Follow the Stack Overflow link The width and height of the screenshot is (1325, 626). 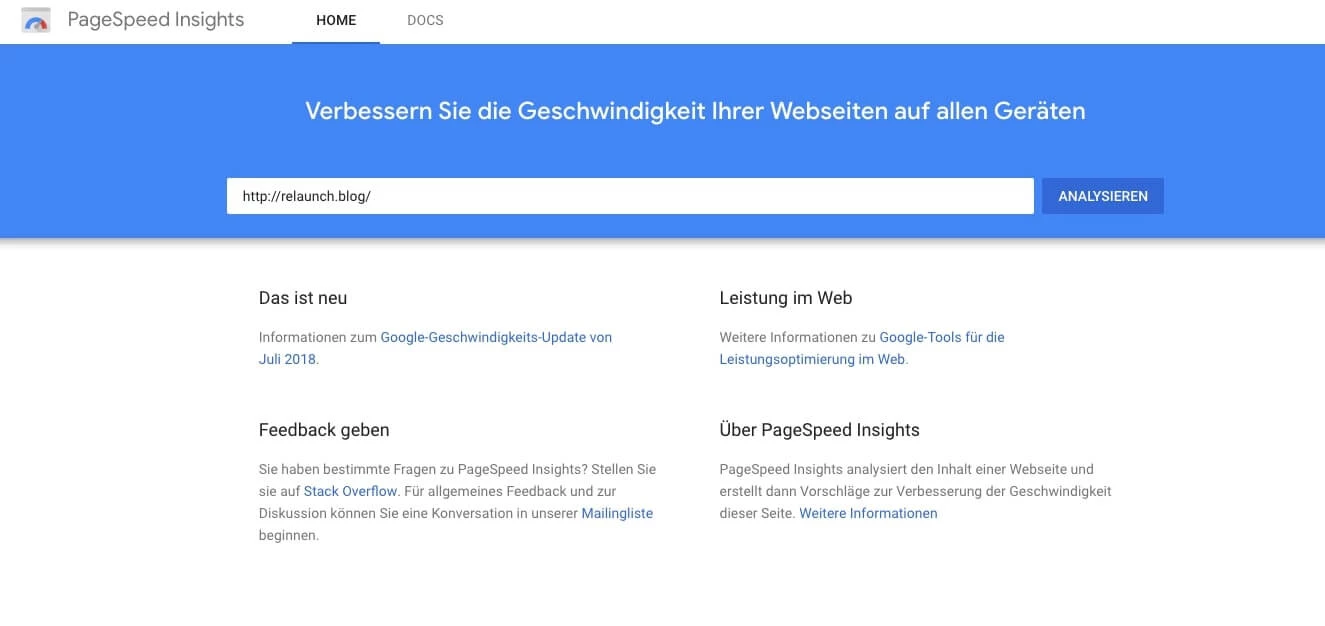click(350, 491)
